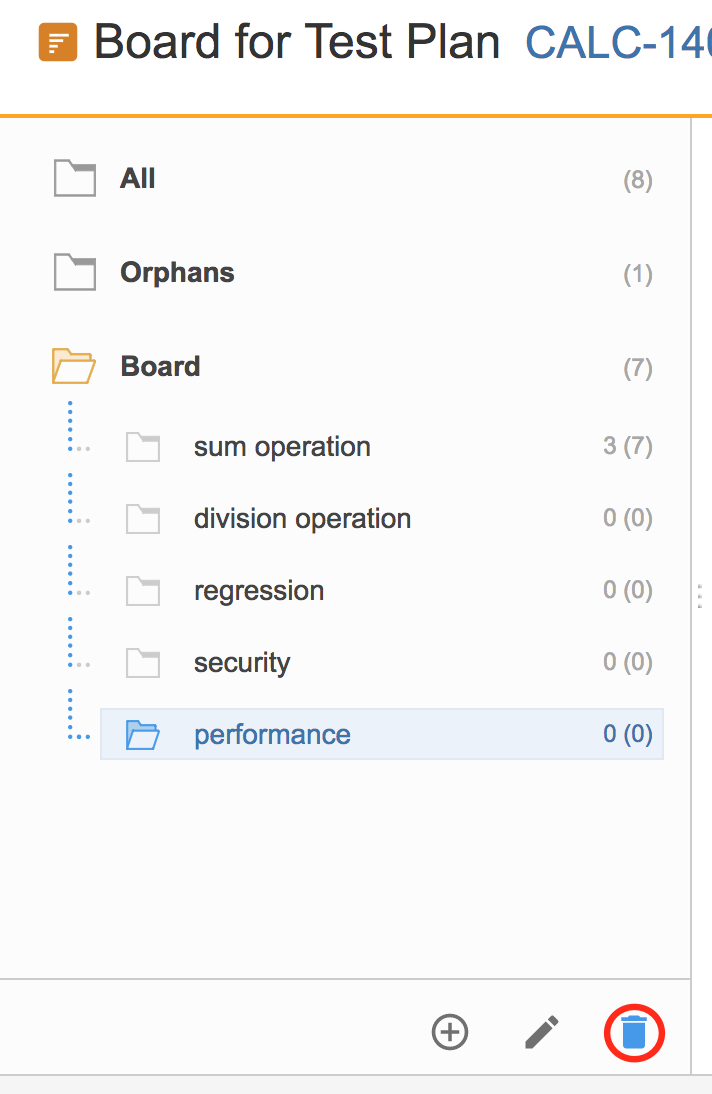This screenshot has width=712, height=1094.
Task: Click the All folder icon
Action: (75, 179)
